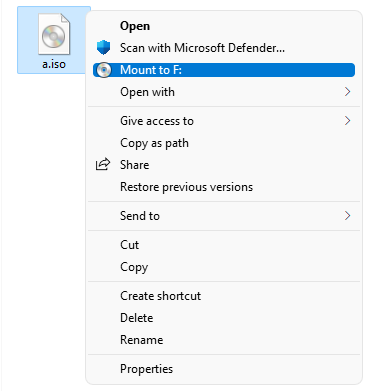
Task: Click the disc icon beside Mount to F:
Action: 104,70
